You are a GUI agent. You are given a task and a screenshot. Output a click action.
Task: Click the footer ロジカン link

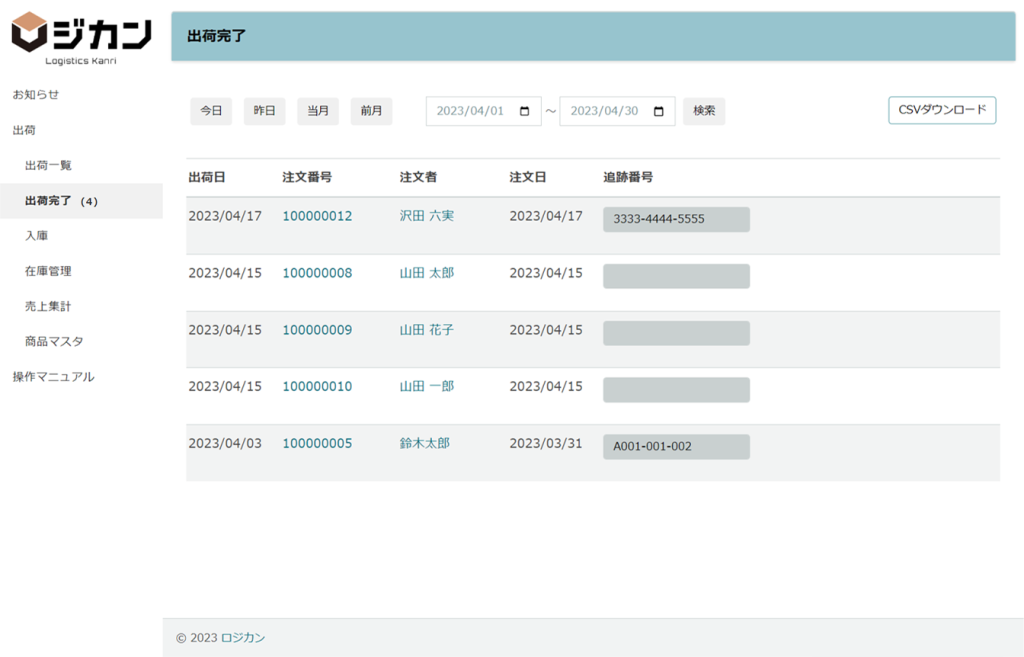tap(243, 638)
